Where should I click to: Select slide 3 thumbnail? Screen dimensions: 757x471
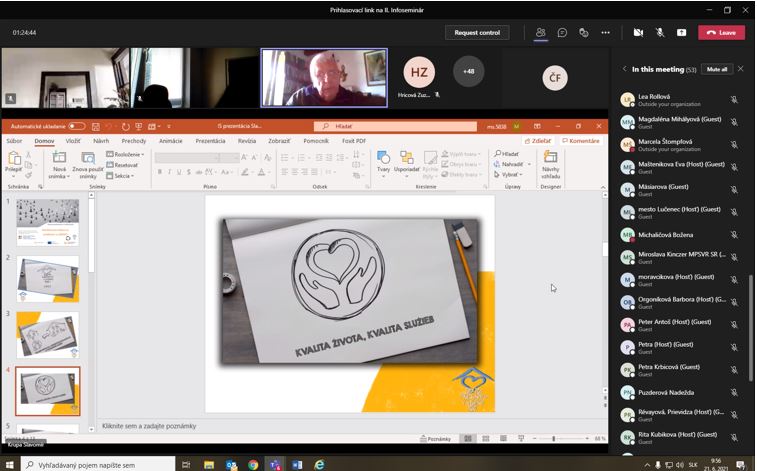(x=48, y=335)
